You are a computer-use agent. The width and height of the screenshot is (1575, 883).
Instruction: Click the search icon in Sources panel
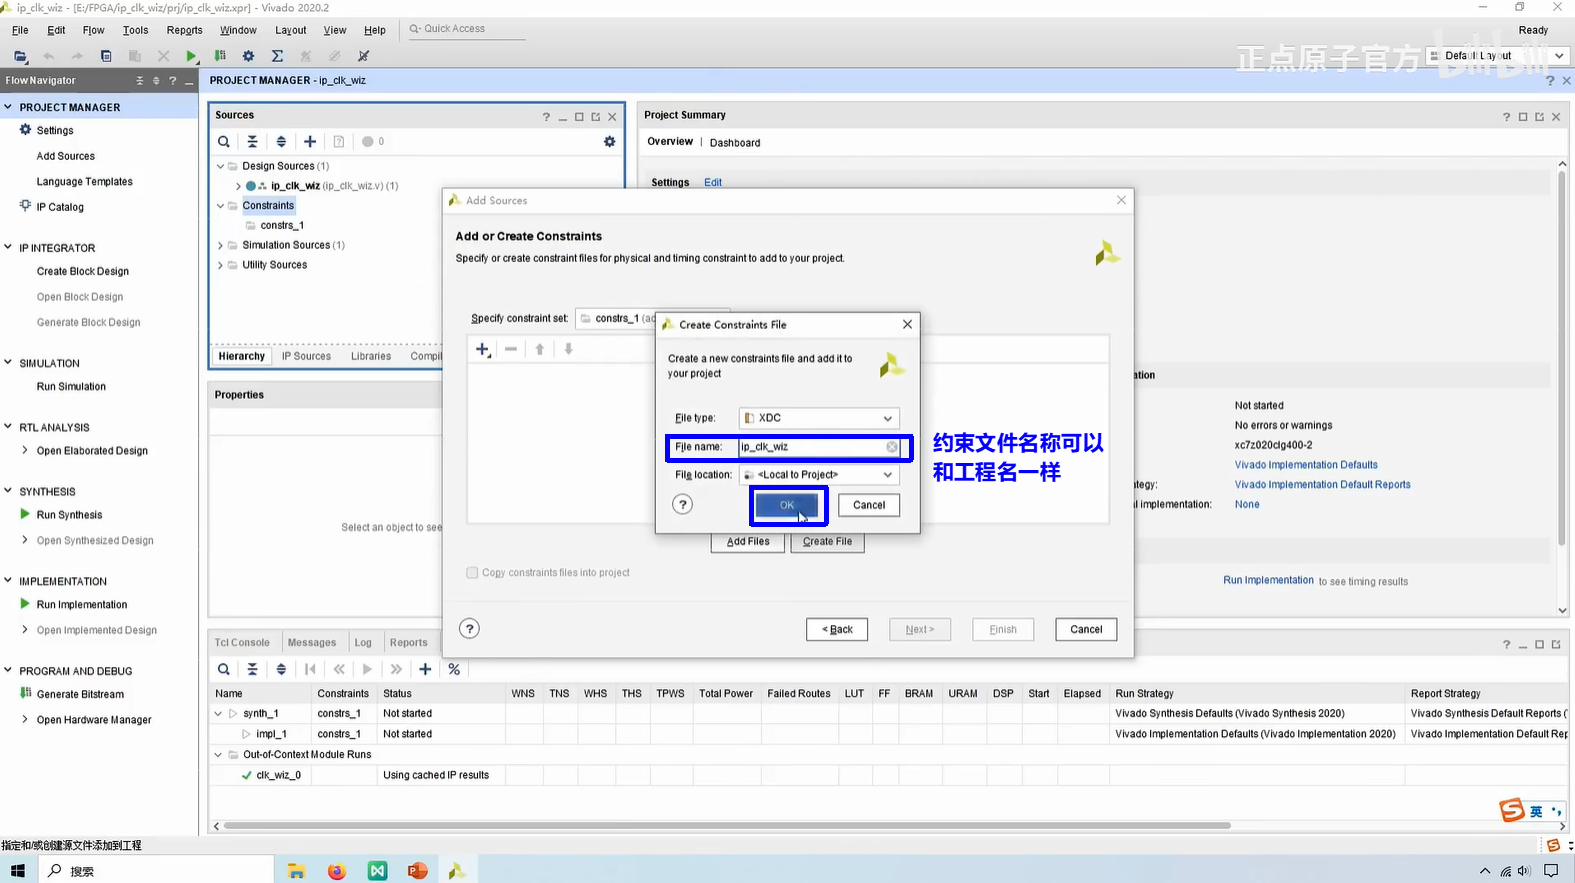coord(224,142)
